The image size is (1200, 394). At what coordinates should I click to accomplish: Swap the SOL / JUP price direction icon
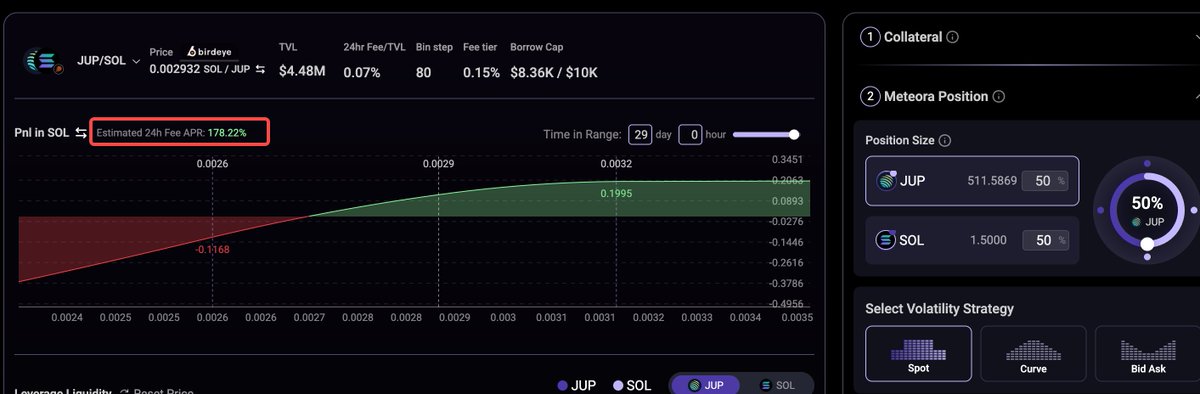(x=260, y=69)
